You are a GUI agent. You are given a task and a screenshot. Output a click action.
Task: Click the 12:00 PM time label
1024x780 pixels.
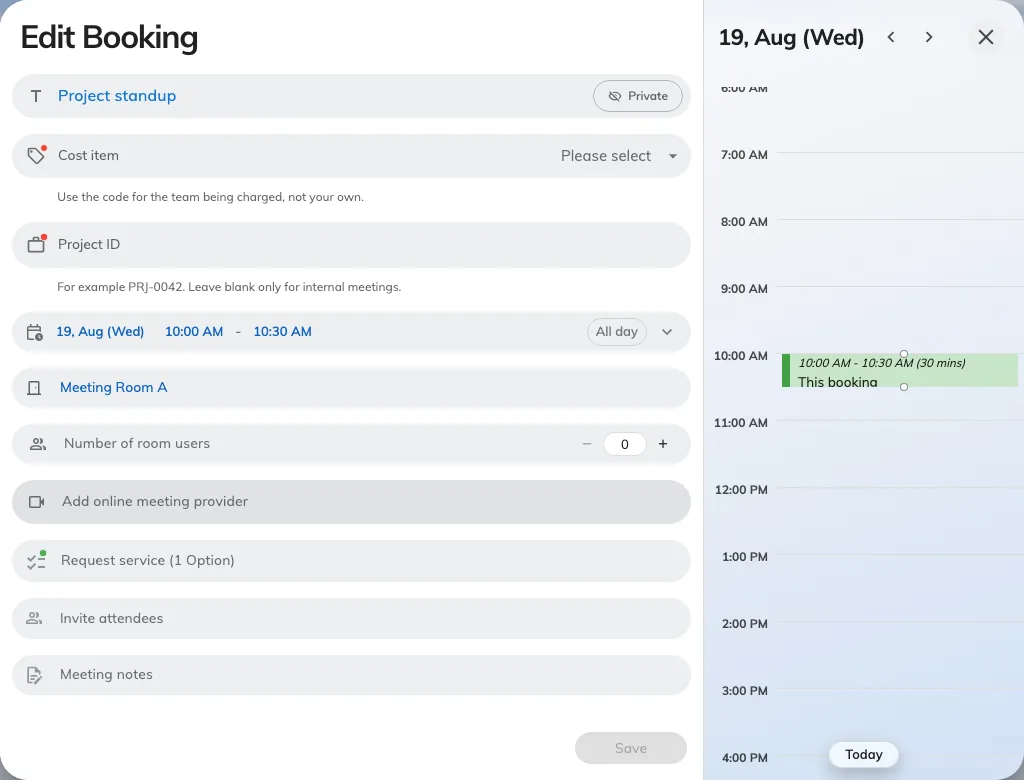click(x=741, y=490)
